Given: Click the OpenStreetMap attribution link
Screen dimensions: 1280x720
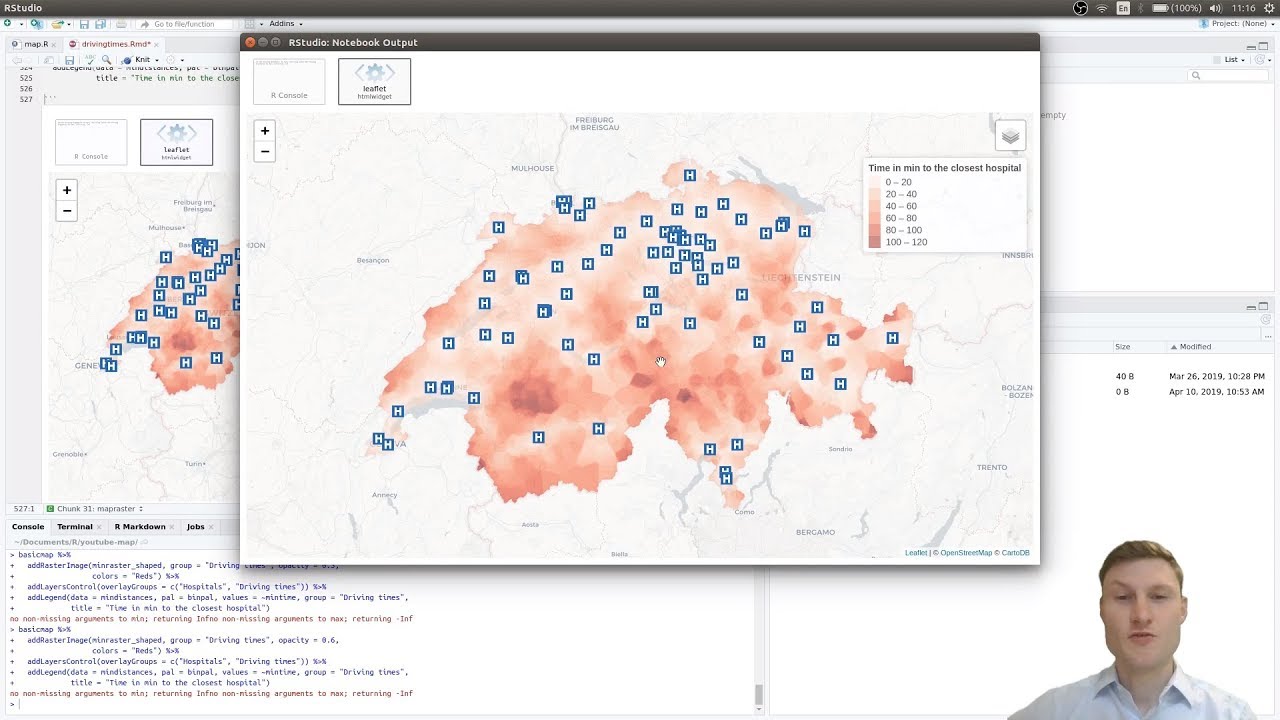Looking at the screenshot, I should pos(965,553).
